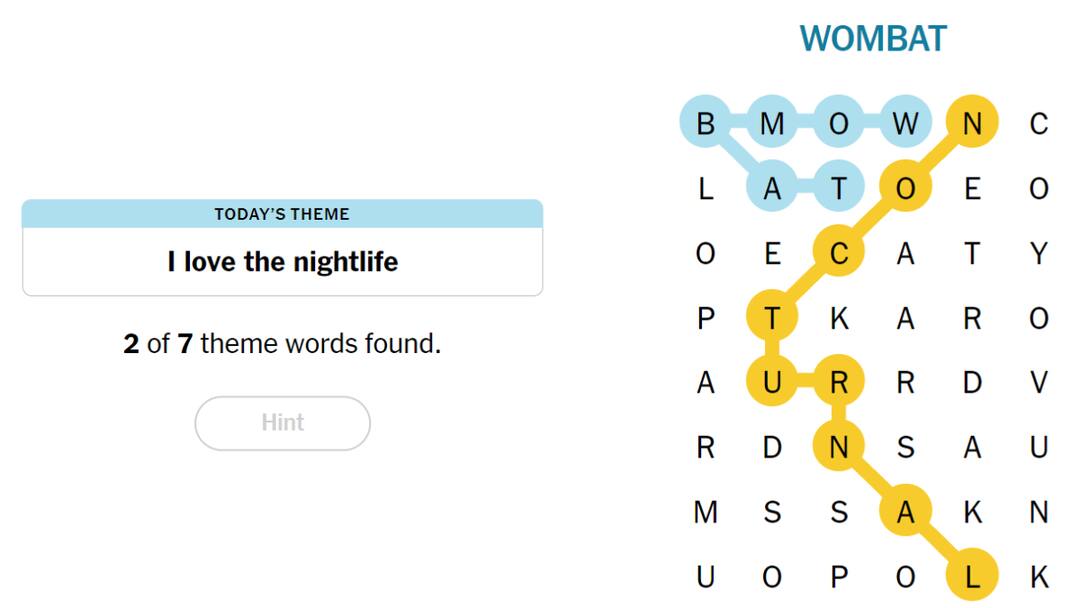Tap the blue-highlighted letter T
1080x608 pixels.
839,189
